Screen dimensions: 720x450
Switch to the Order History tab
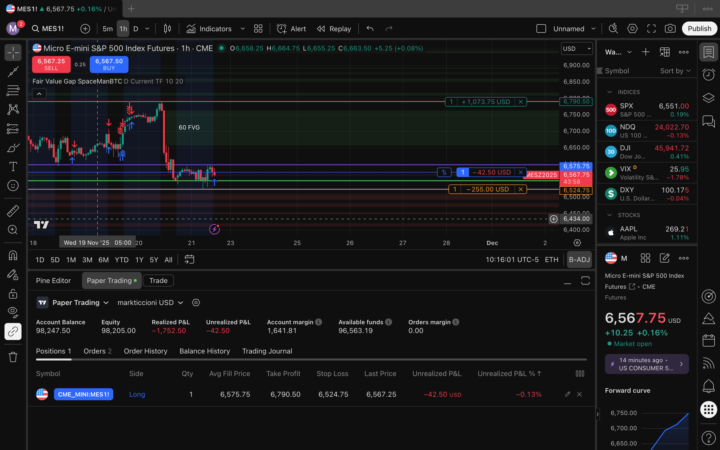(x=145, y=351)
